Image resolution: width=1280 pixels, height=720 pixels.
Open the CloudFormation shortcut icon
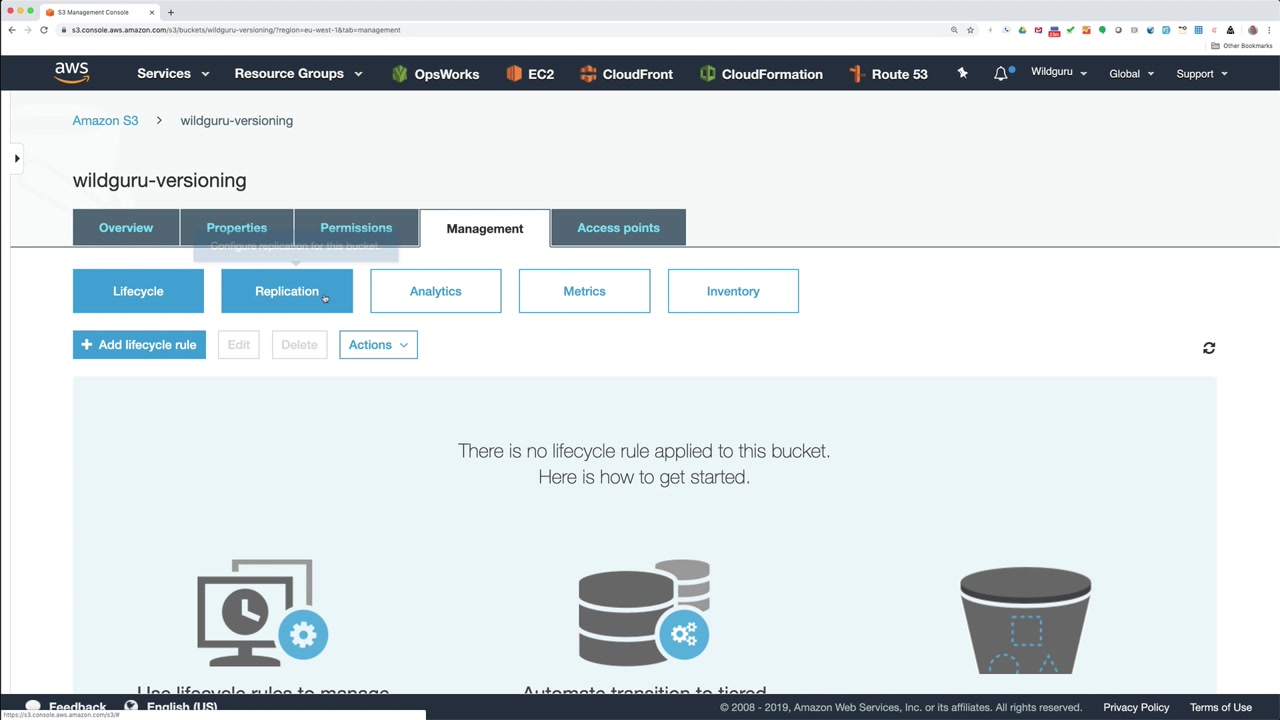(x=708, y=74)
